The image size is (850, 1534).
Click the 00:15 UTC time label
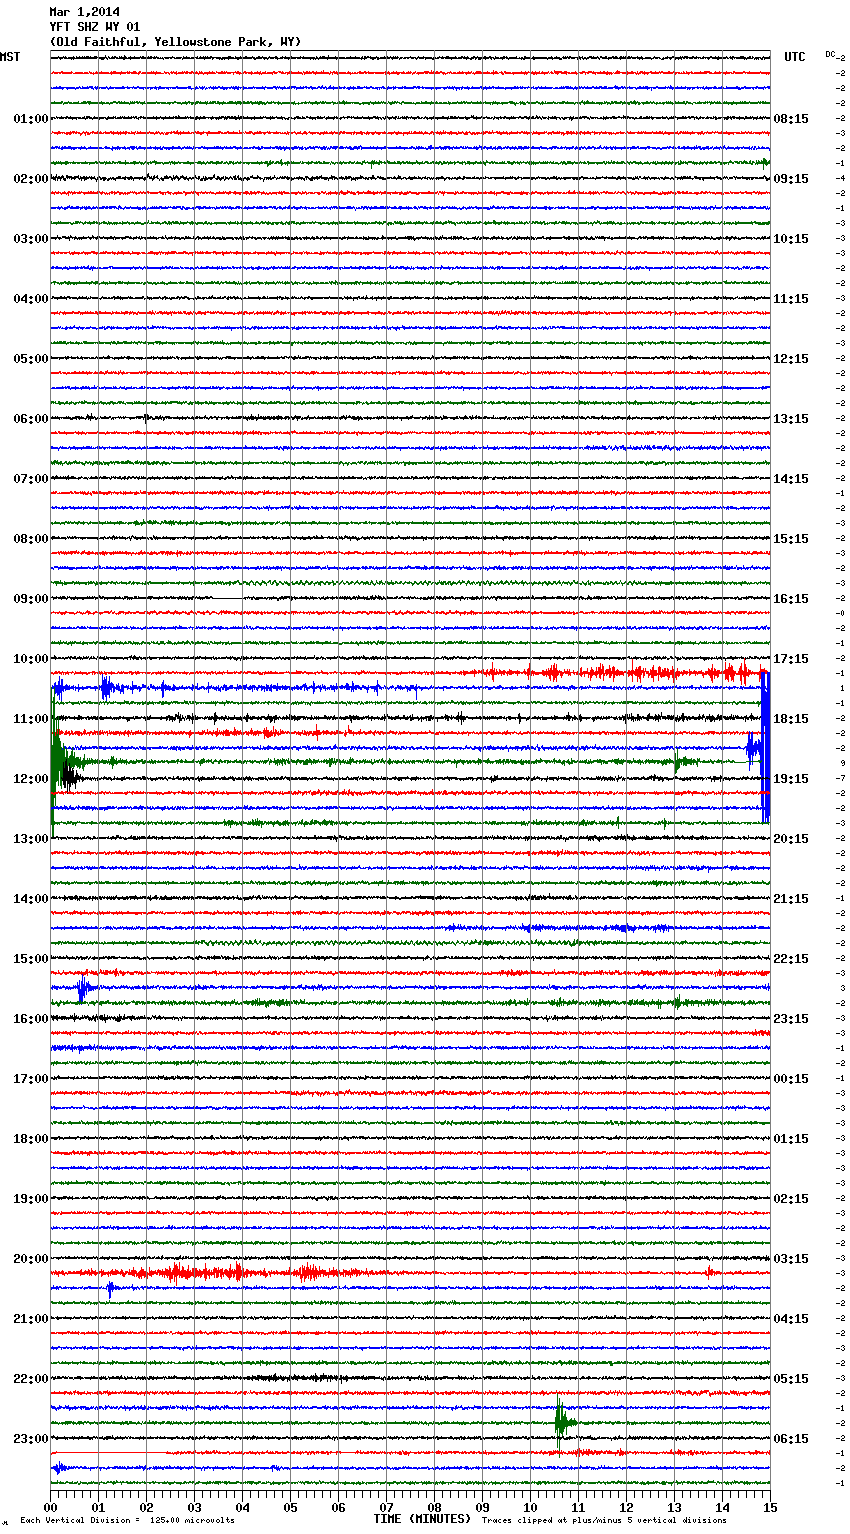click(791, 1079)
